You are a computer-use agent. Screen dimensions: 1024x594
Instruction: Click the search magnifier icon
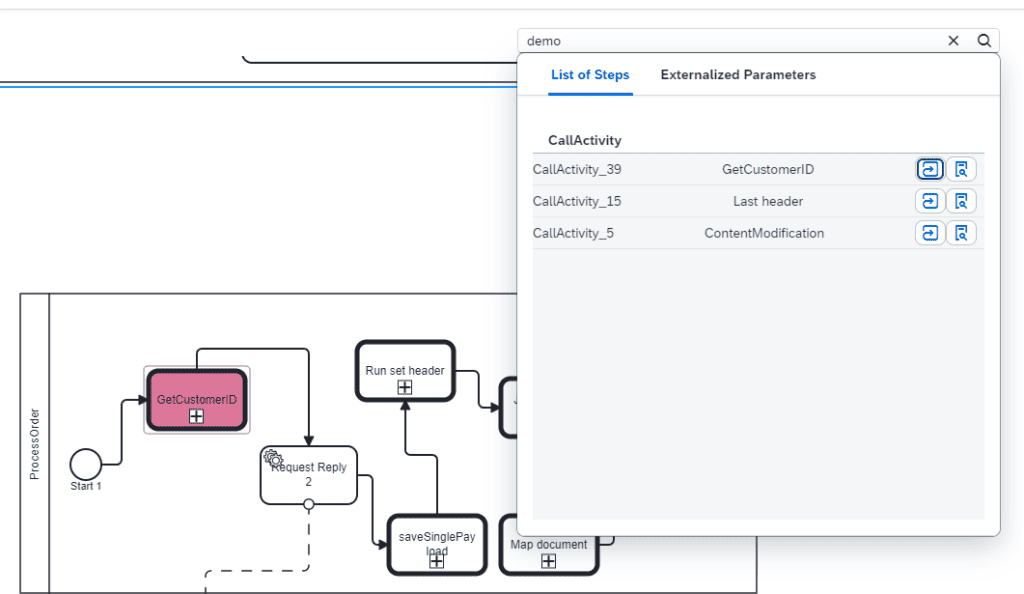coord(984,40)
